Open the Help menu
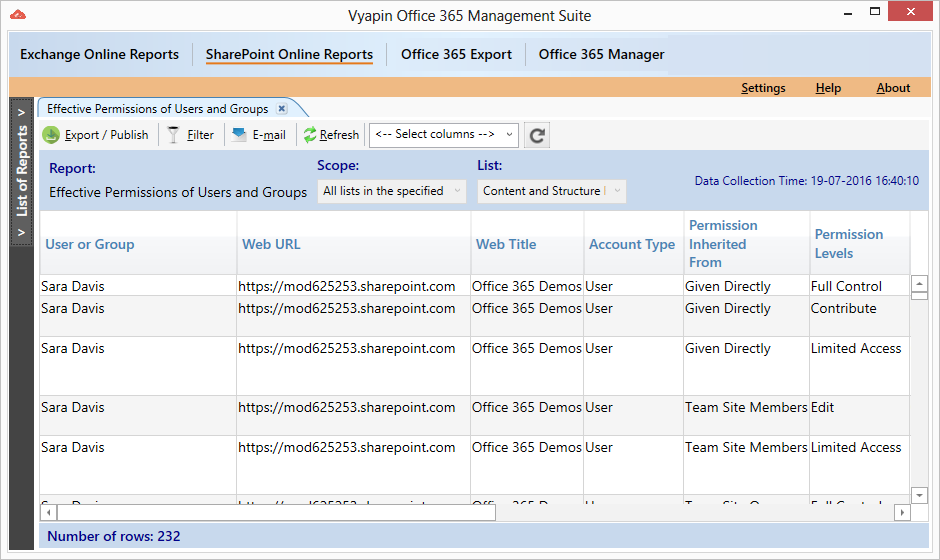The image size is (940, 560). pyautogui.click(x=828, y=88)
